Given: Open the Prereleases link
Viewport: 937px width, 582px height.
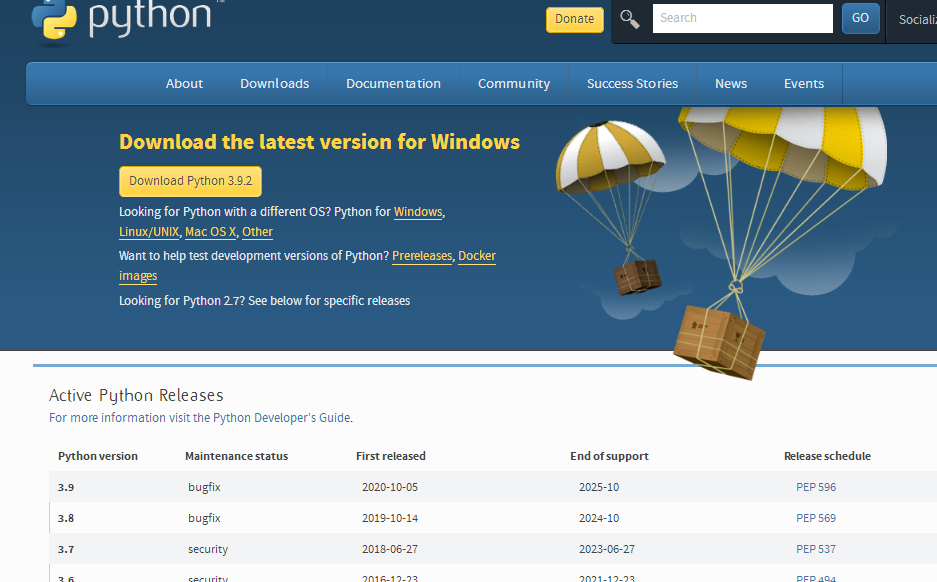Looking at the screenshot, I should click(x=422, y=256).
